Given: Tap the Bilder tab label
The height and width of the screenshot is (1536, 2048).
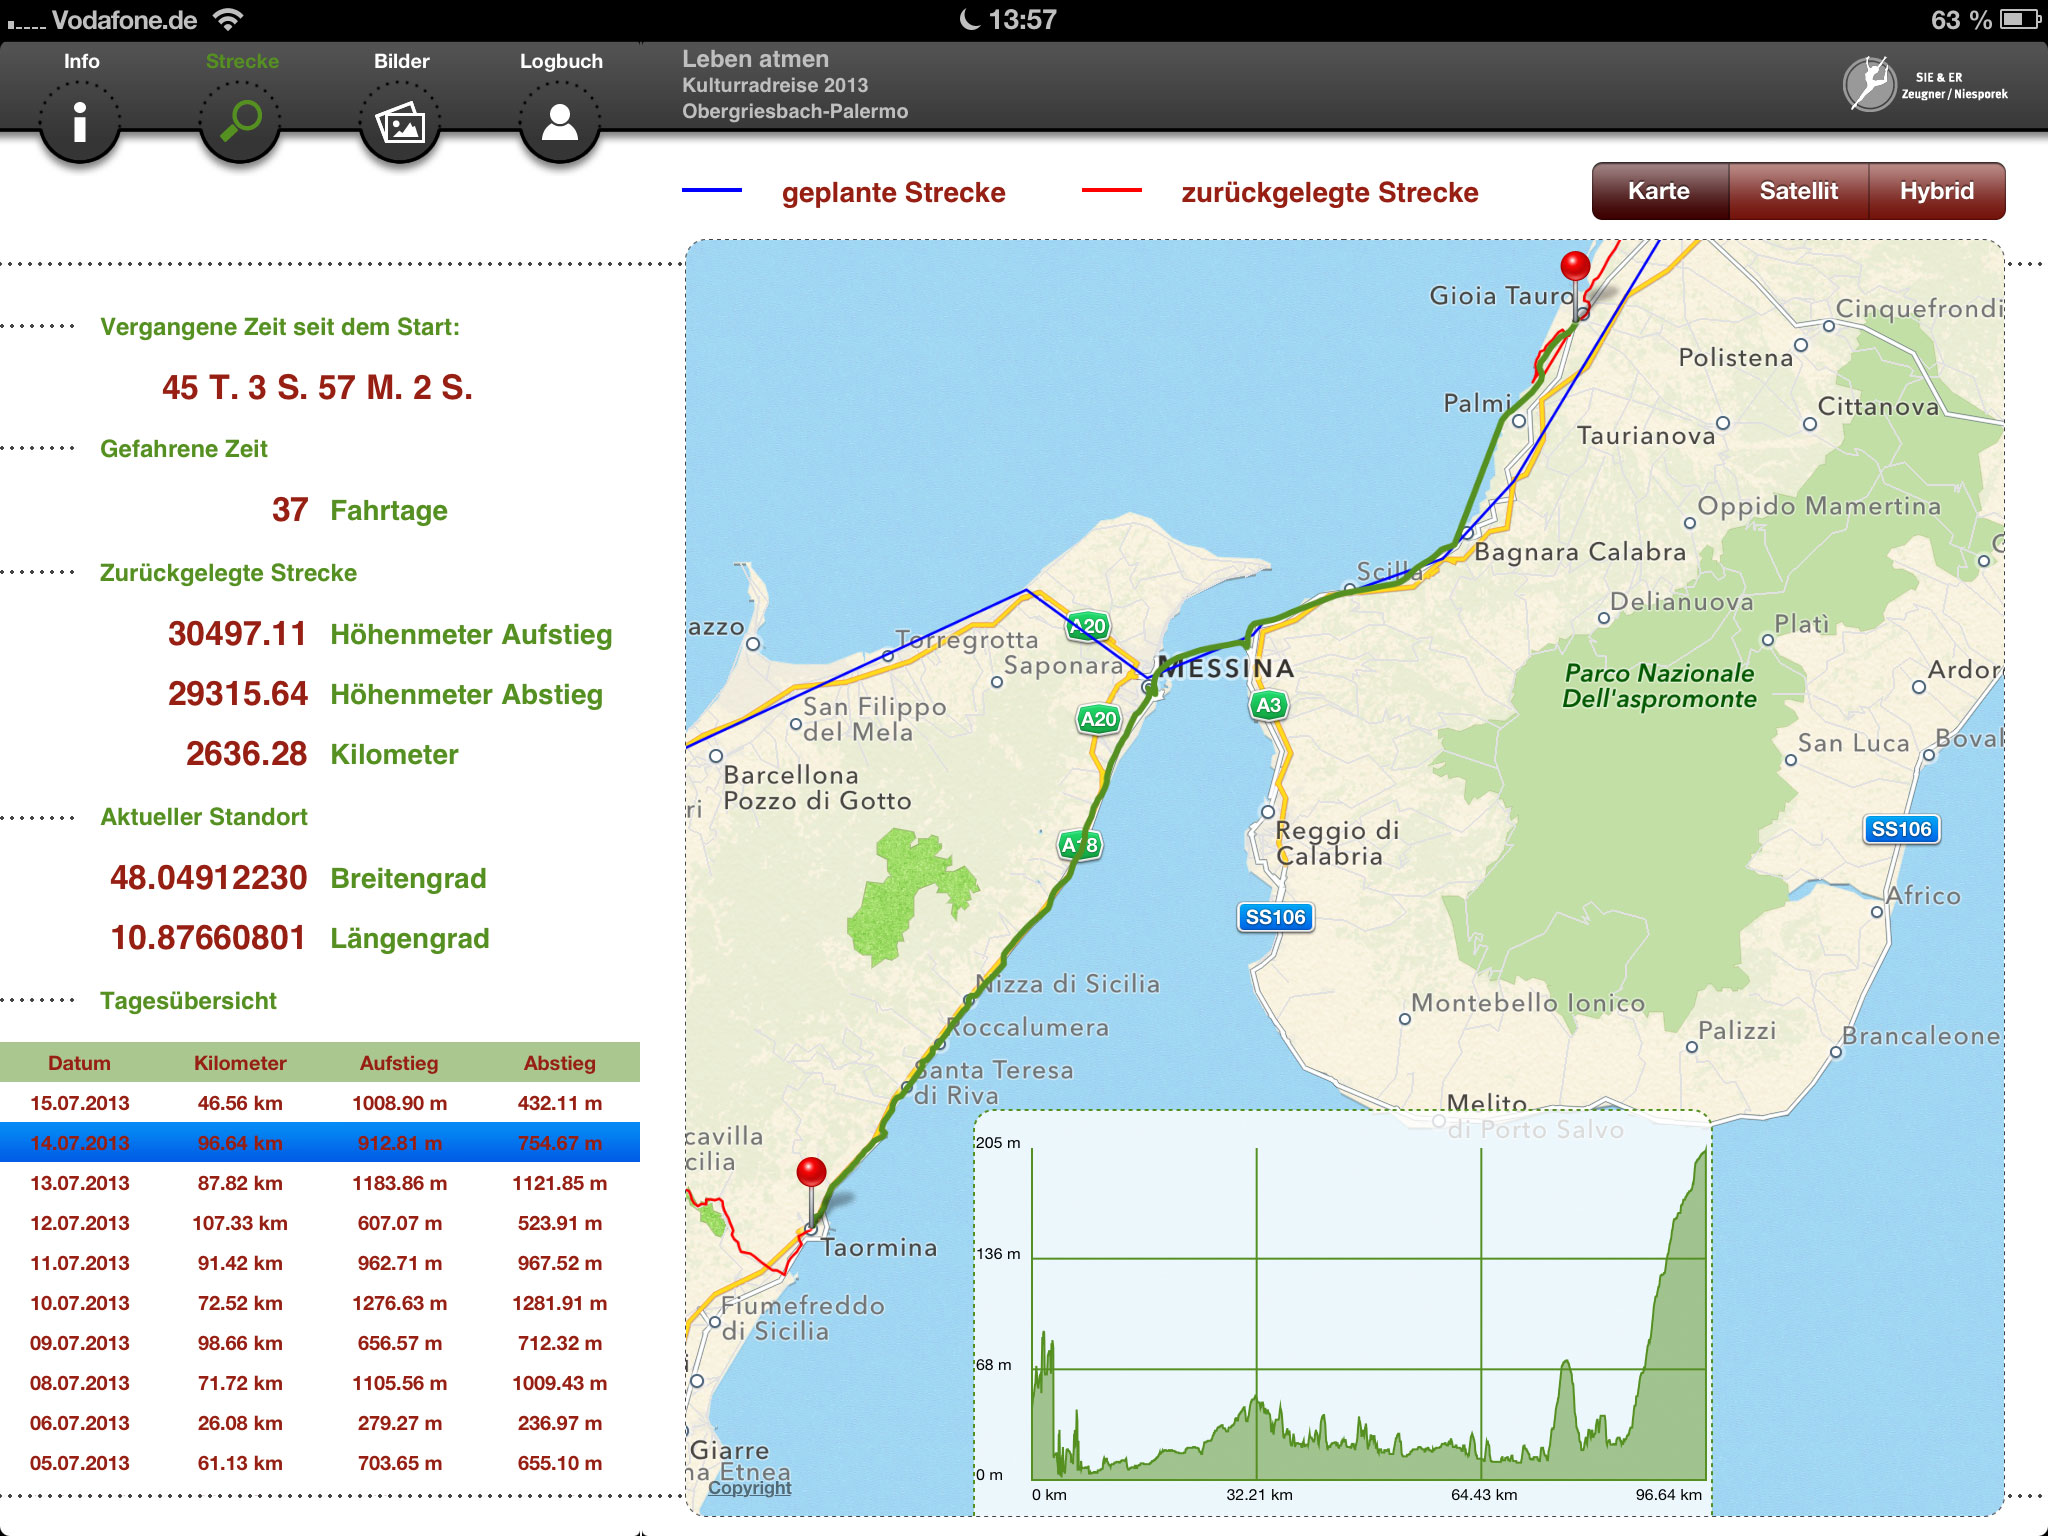Looking at the screenshot, I should click(401, 61).
